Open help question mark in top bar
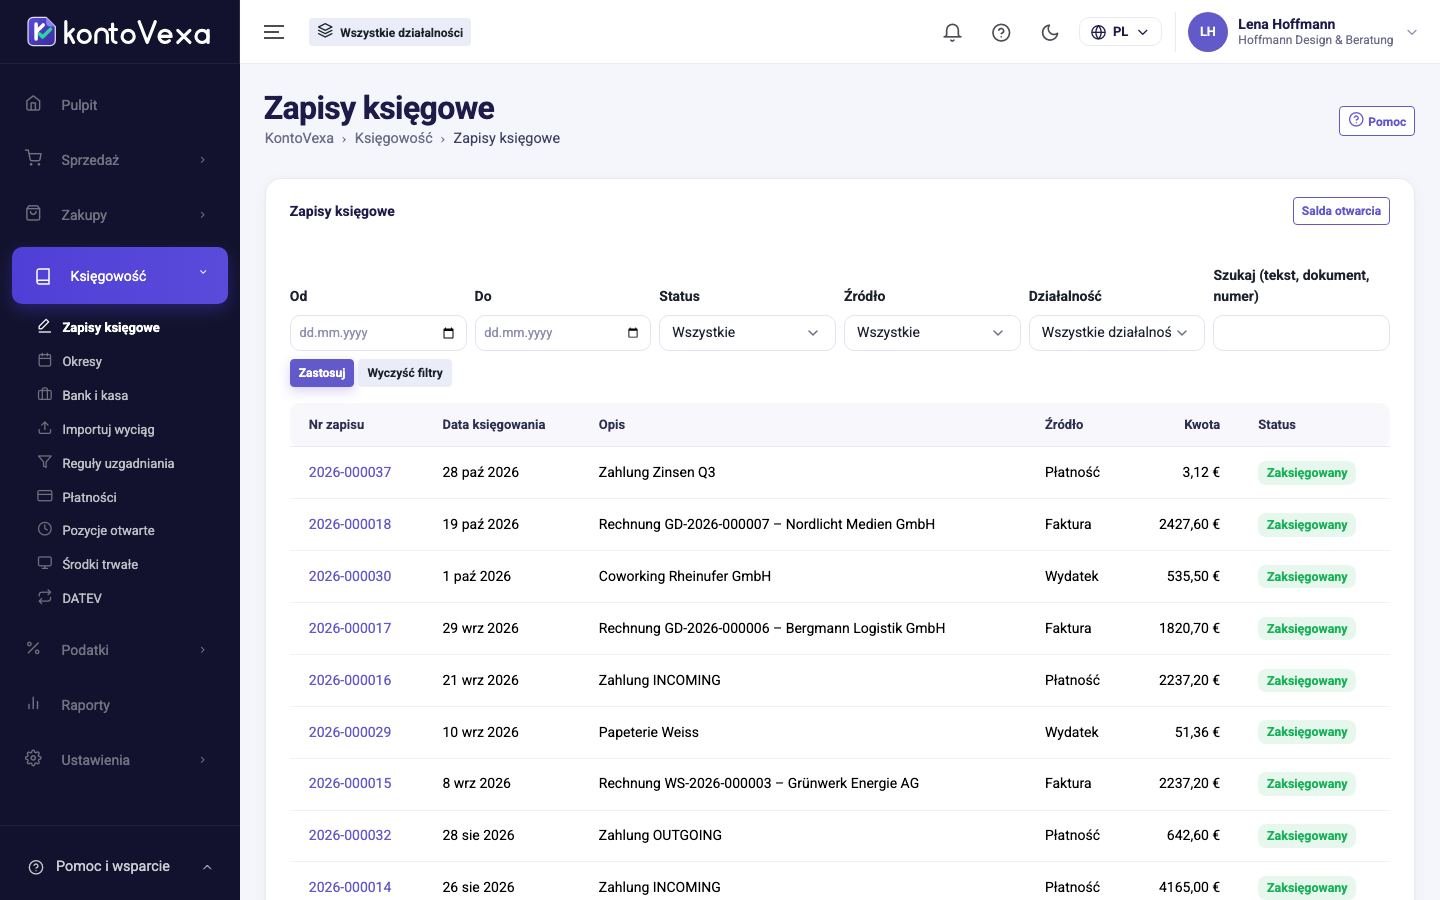 (x=1001, y=32)
